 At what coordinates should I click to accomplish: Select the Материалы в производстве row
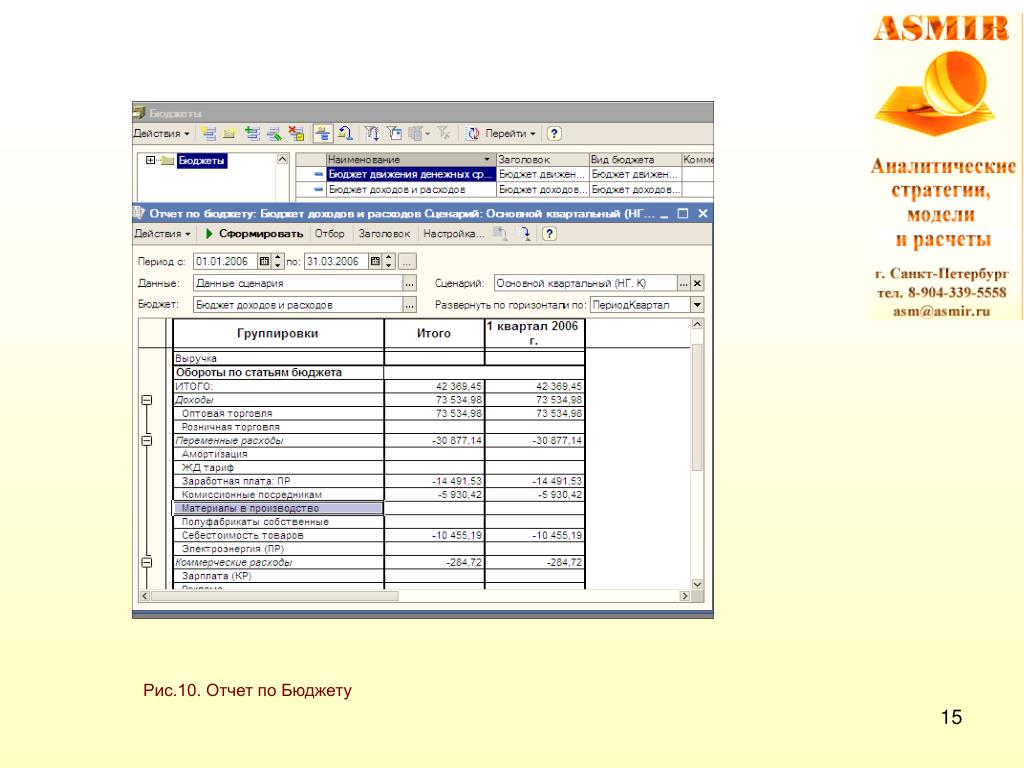click(x=278, y=508)
